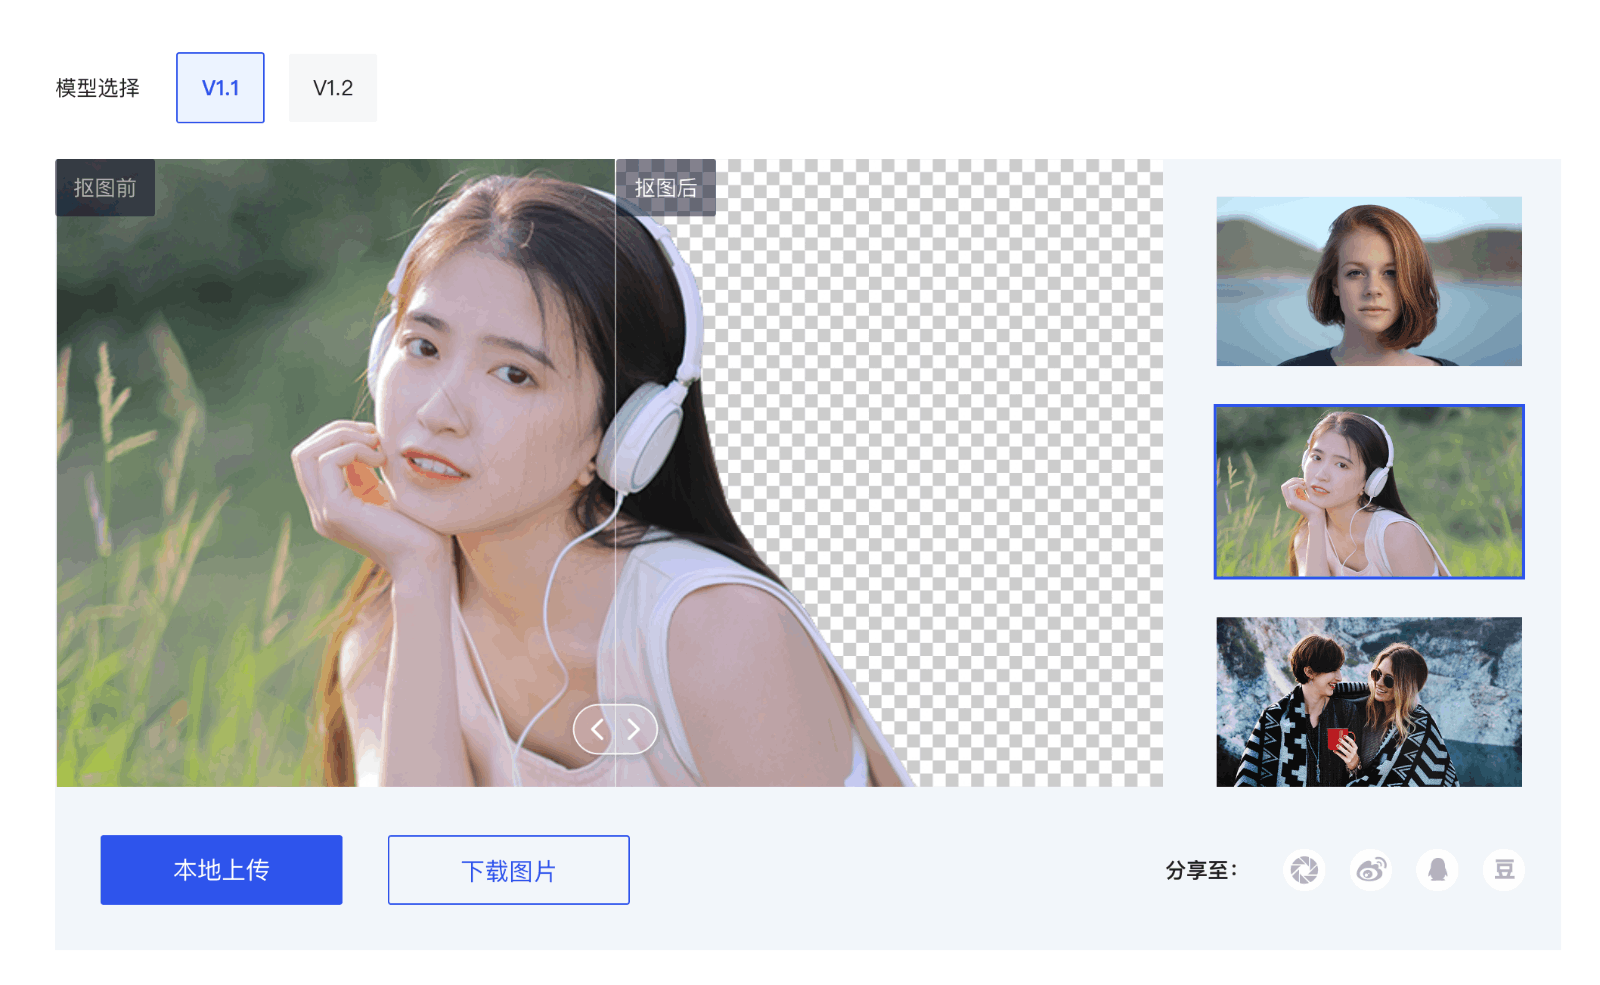The width and height of the screenshot is (1600, 985).
Task: Click the aperture-style share icon
Action: point(1304,870)
